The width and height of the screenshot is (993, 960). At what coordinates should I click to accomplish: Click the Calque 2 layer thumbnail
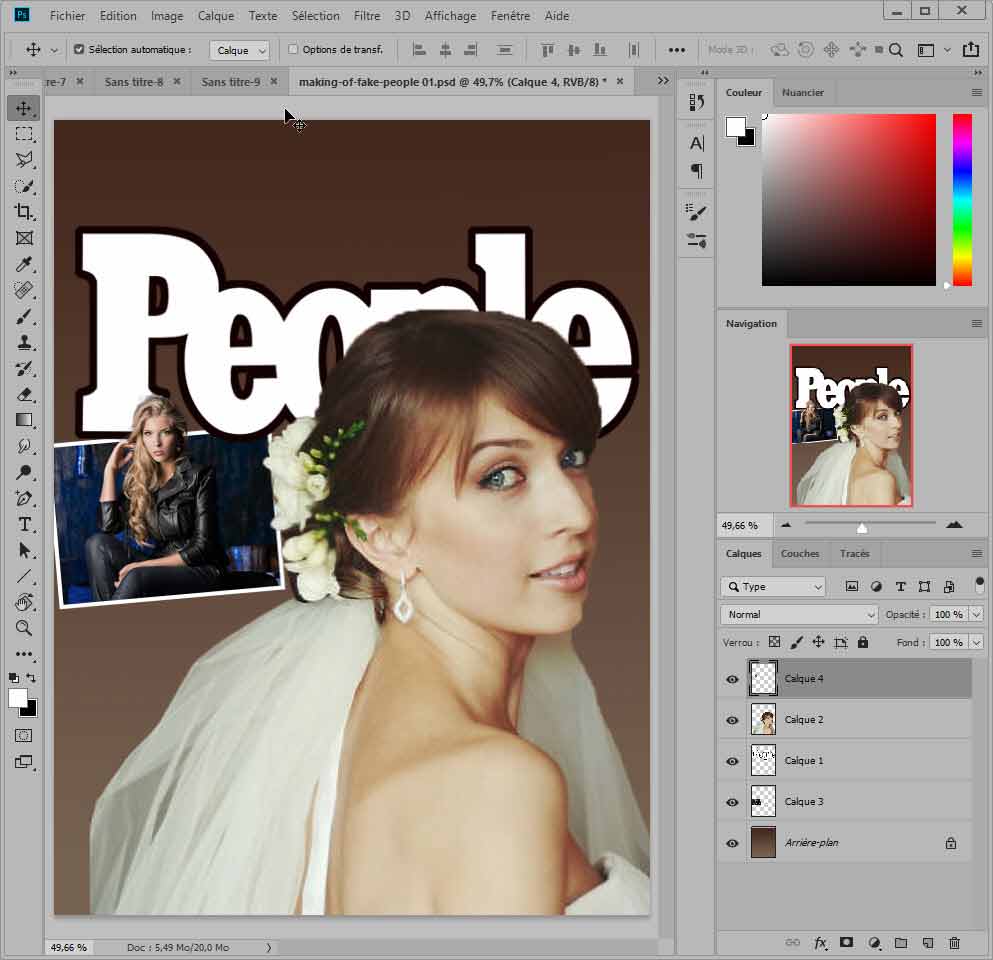[763, 720]
